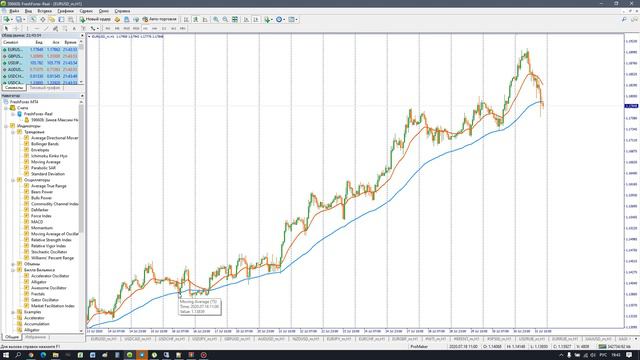Open the New Chart toolbar icon

point(7,19)
